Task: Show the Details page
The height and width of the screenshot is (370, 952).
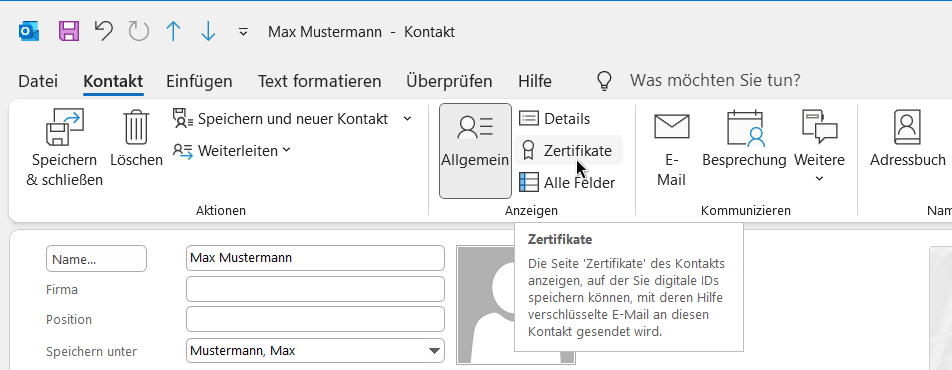Action: point(554,118)
